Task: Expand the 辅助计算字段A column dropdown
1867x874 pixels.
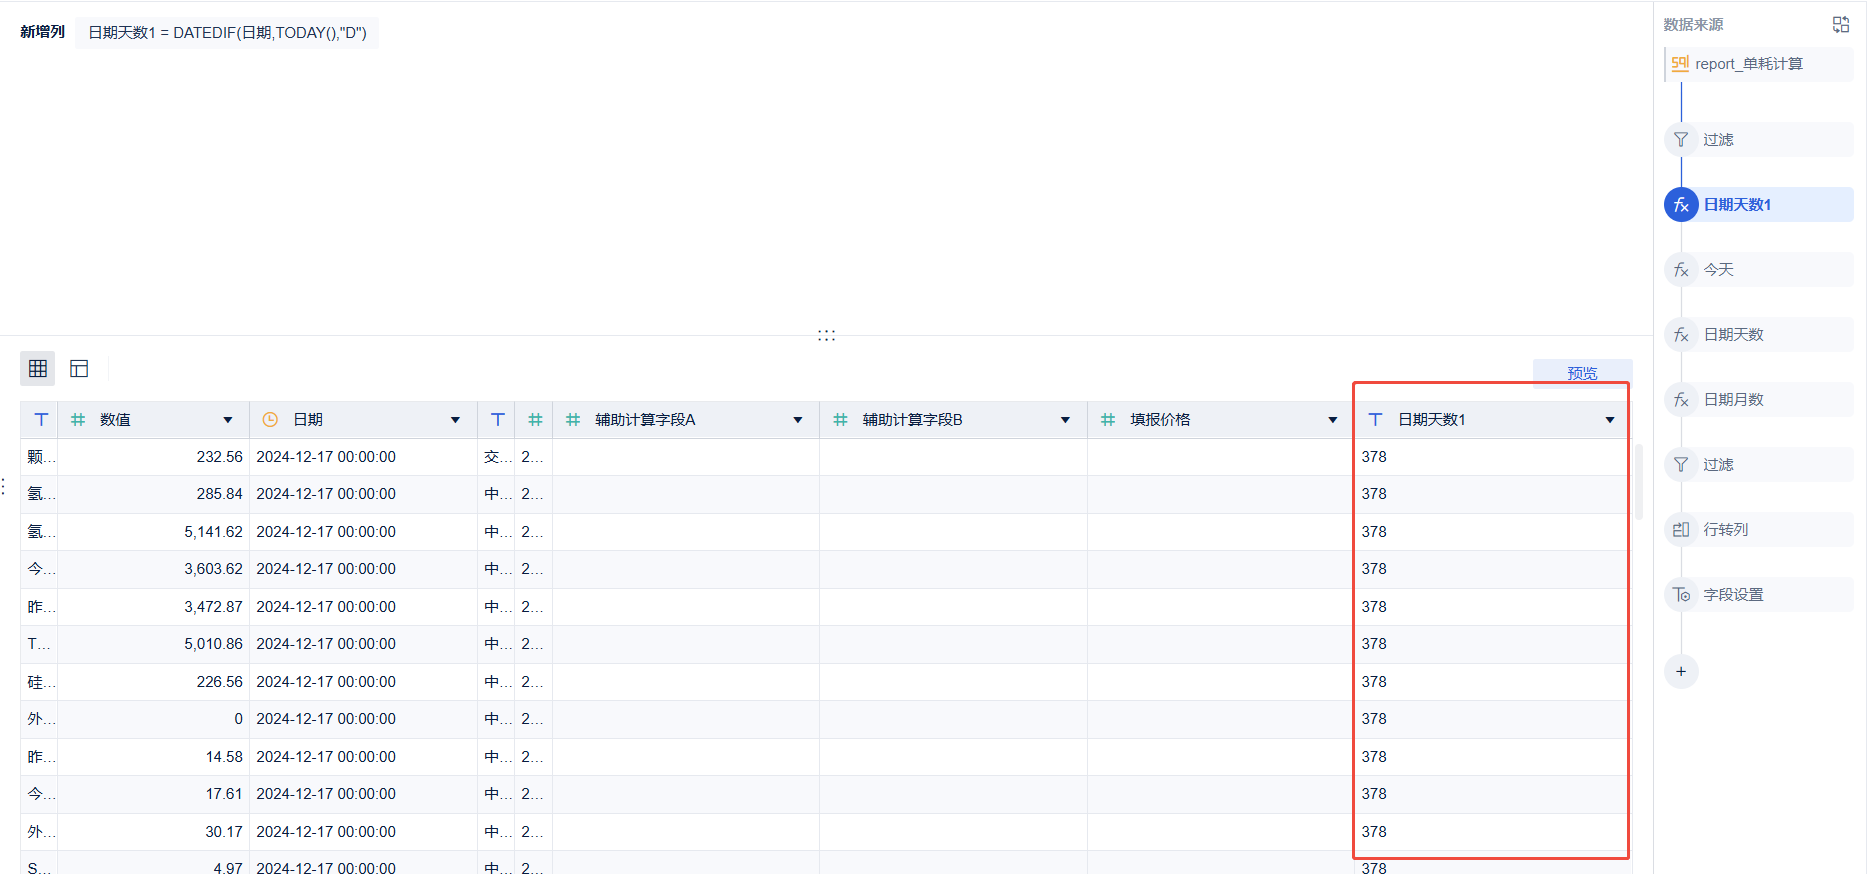Action: [x=798, y=420]
